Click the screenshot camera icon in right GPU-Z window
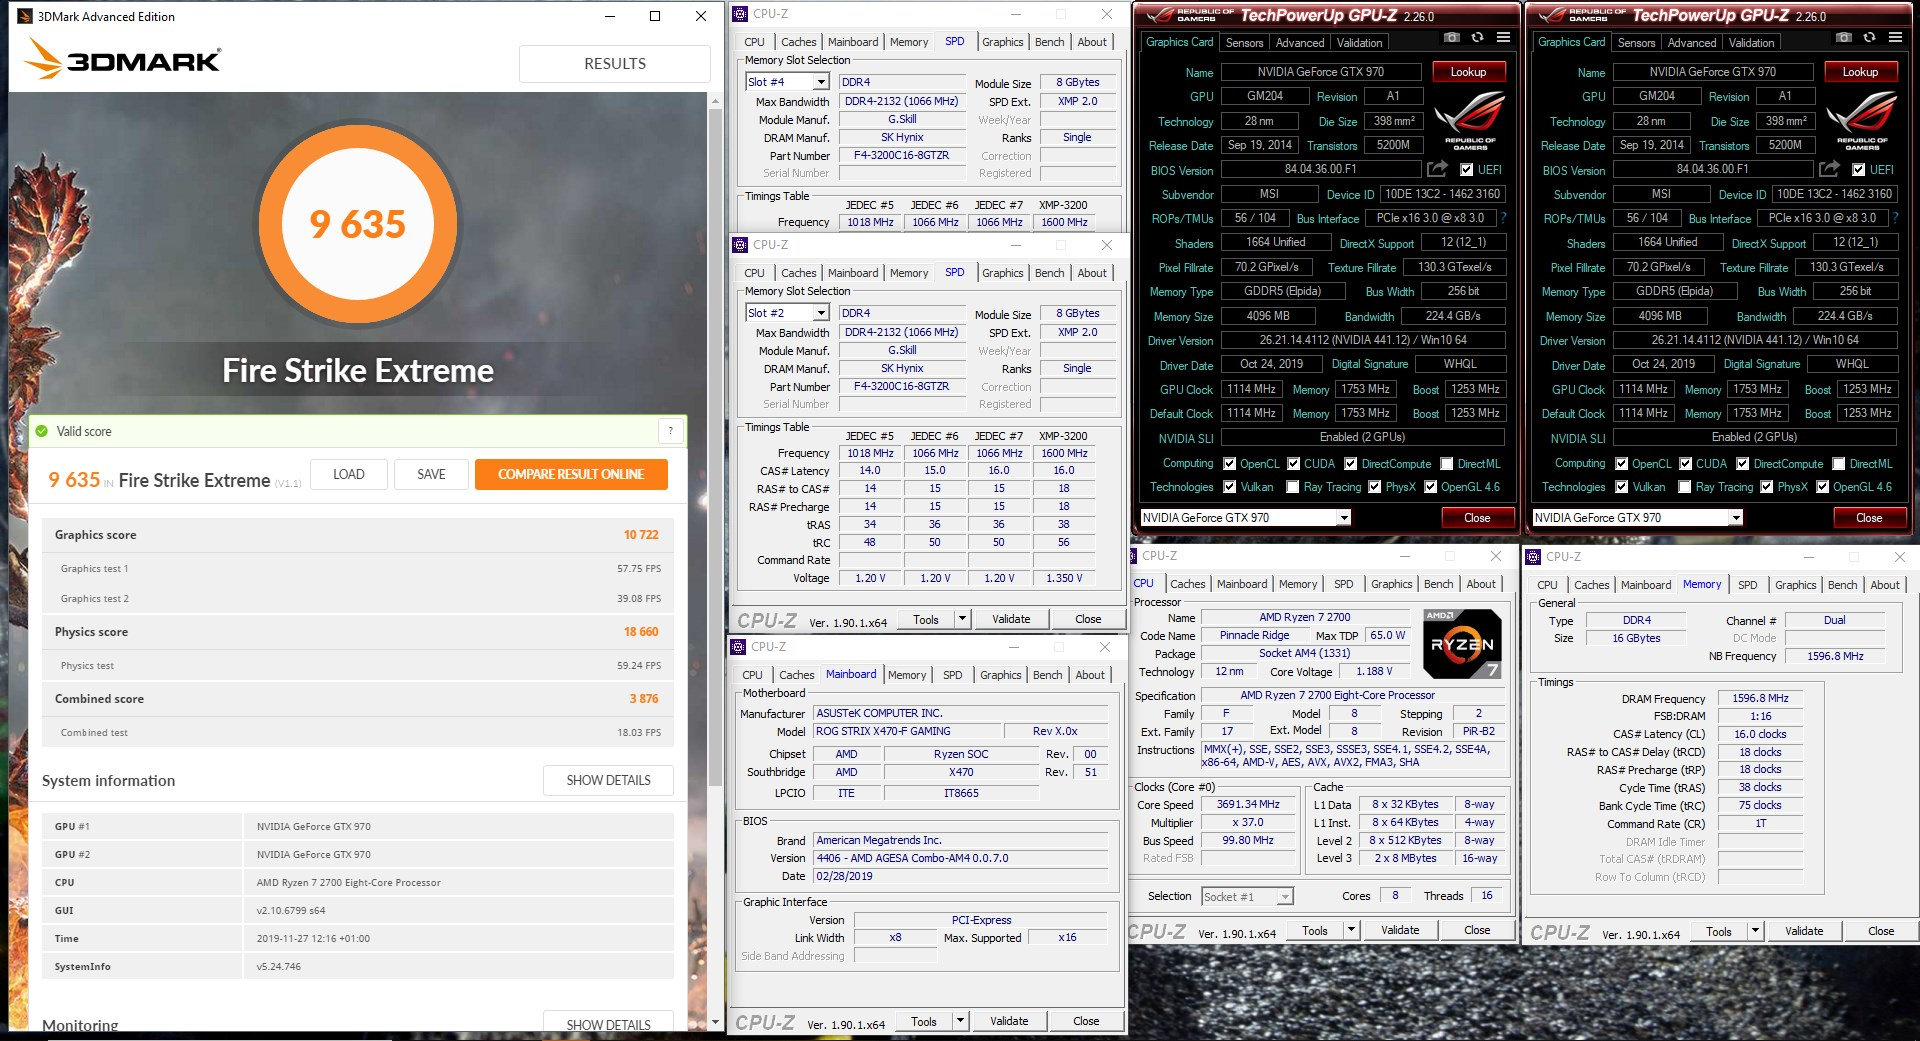Screen dimensions: 1920x1041 pos(1843,38)
